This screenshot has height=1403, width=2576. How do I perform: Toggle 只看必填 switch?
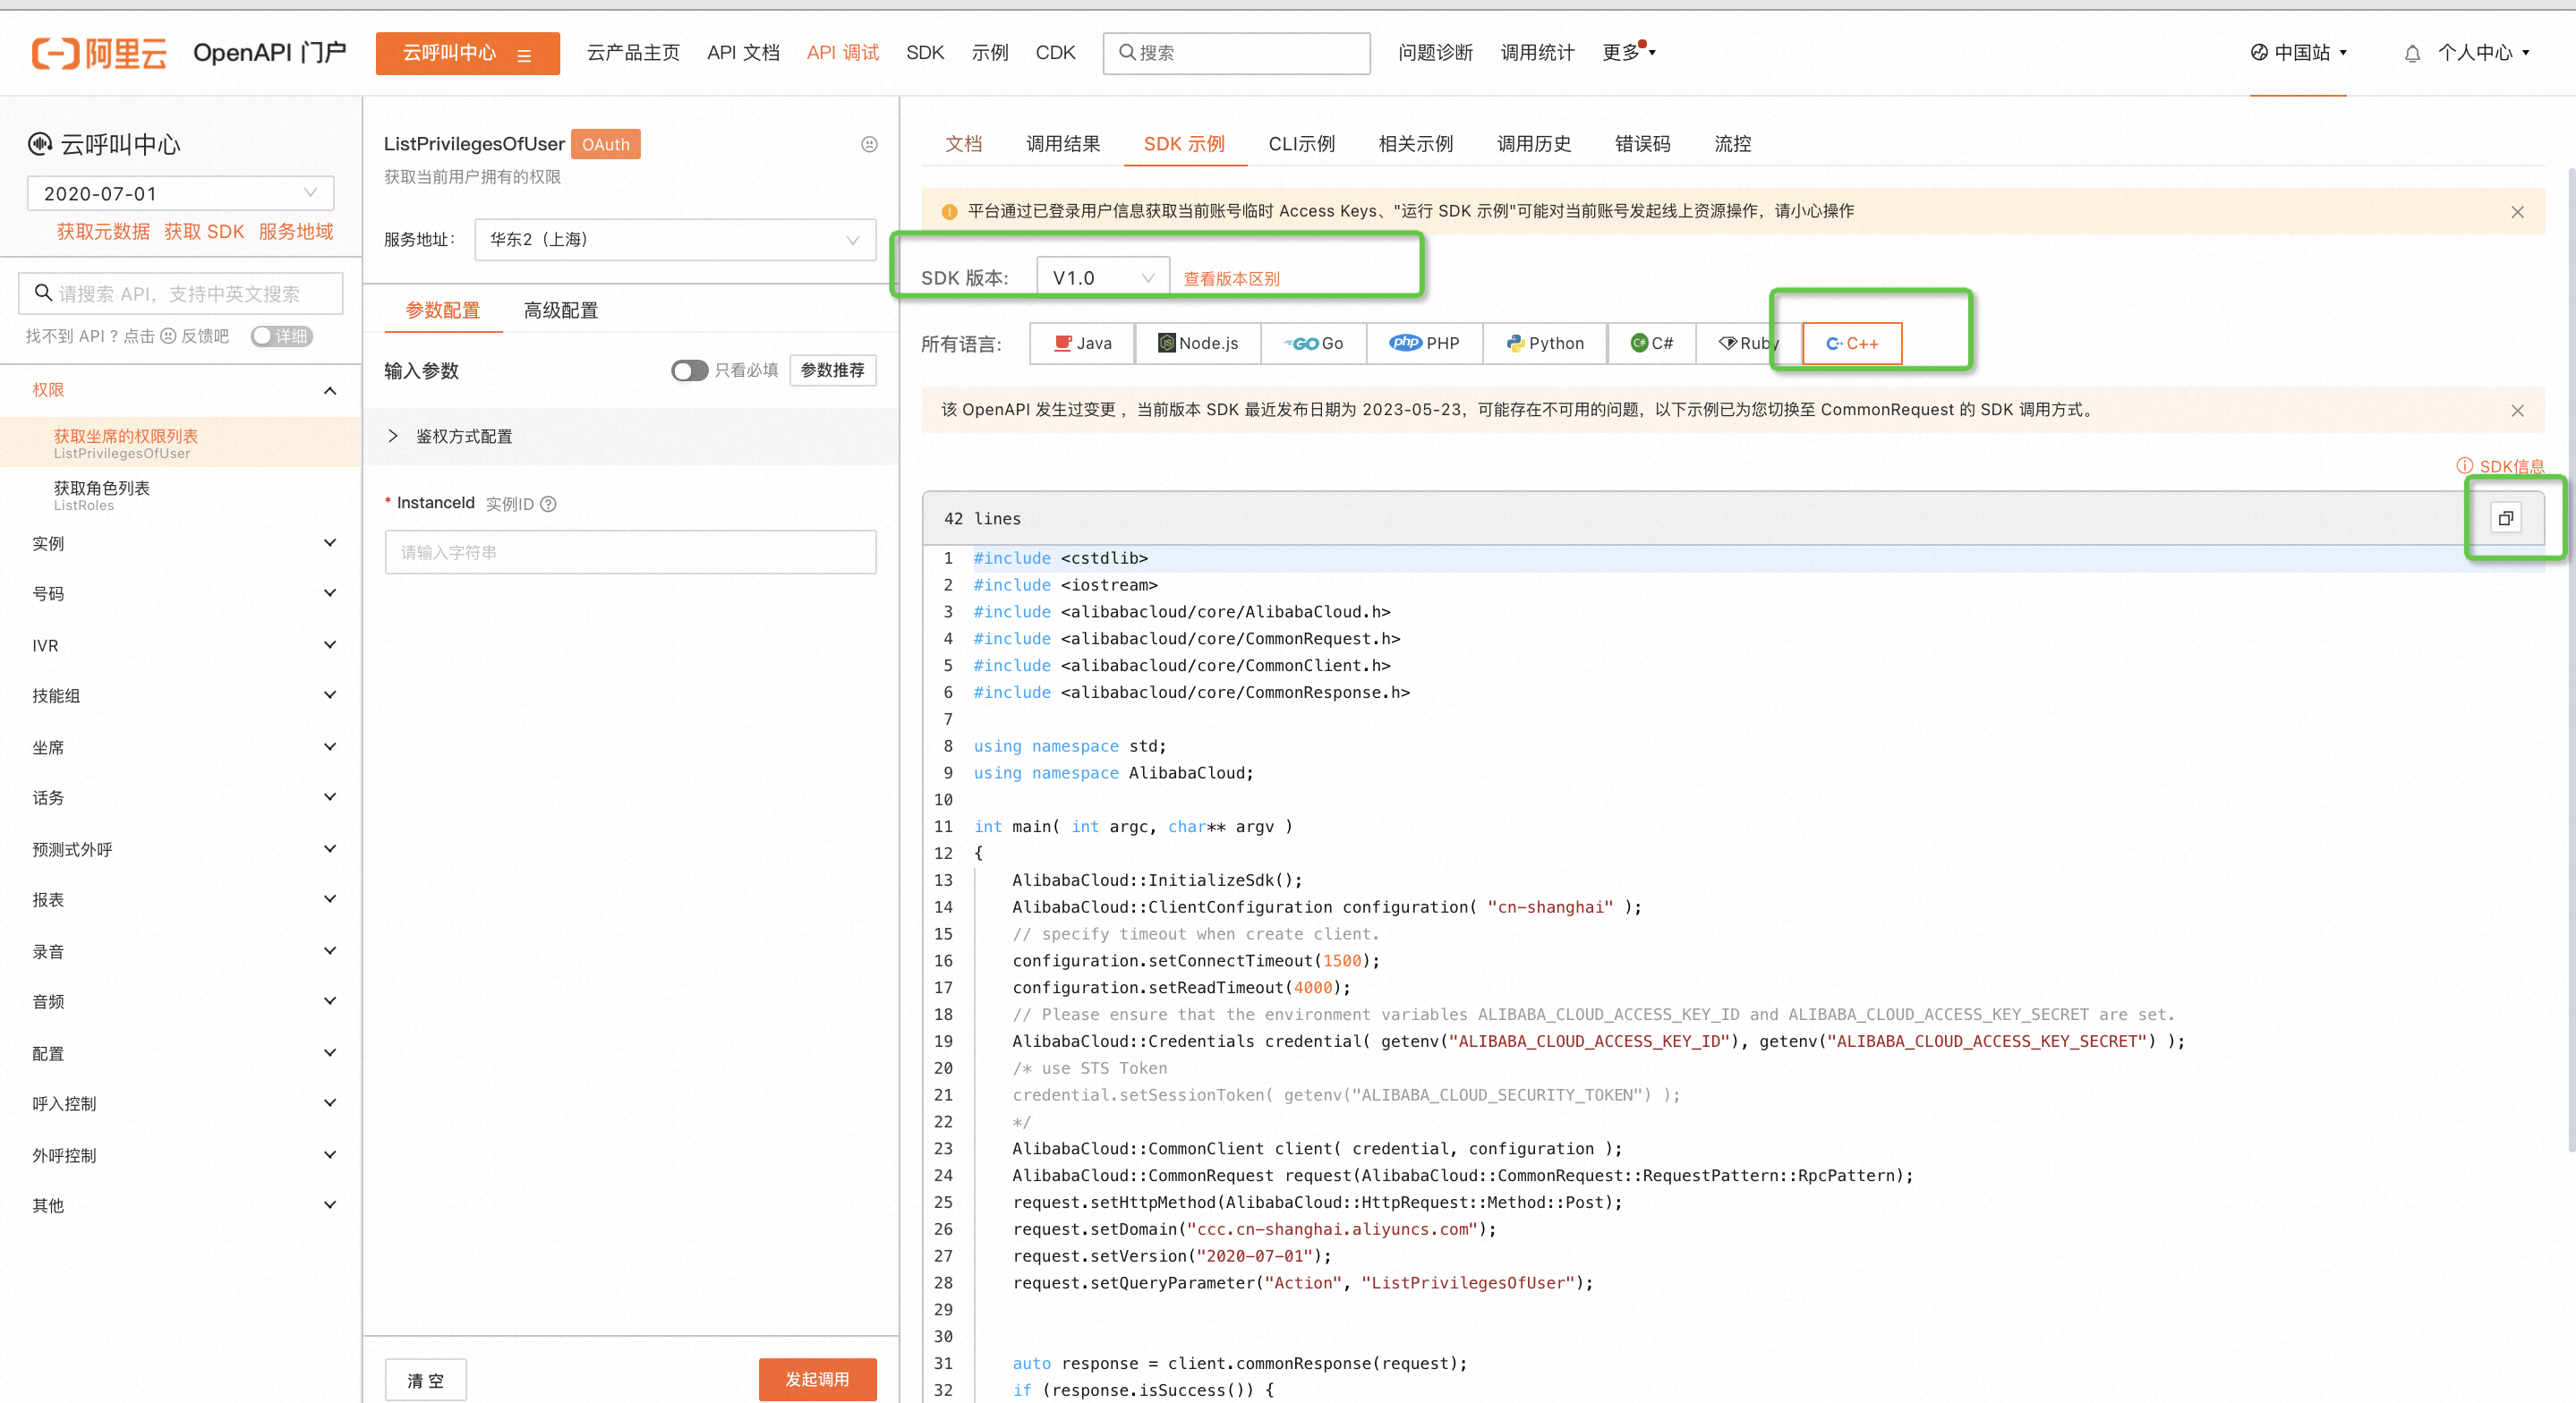click(x=689, y=371)
